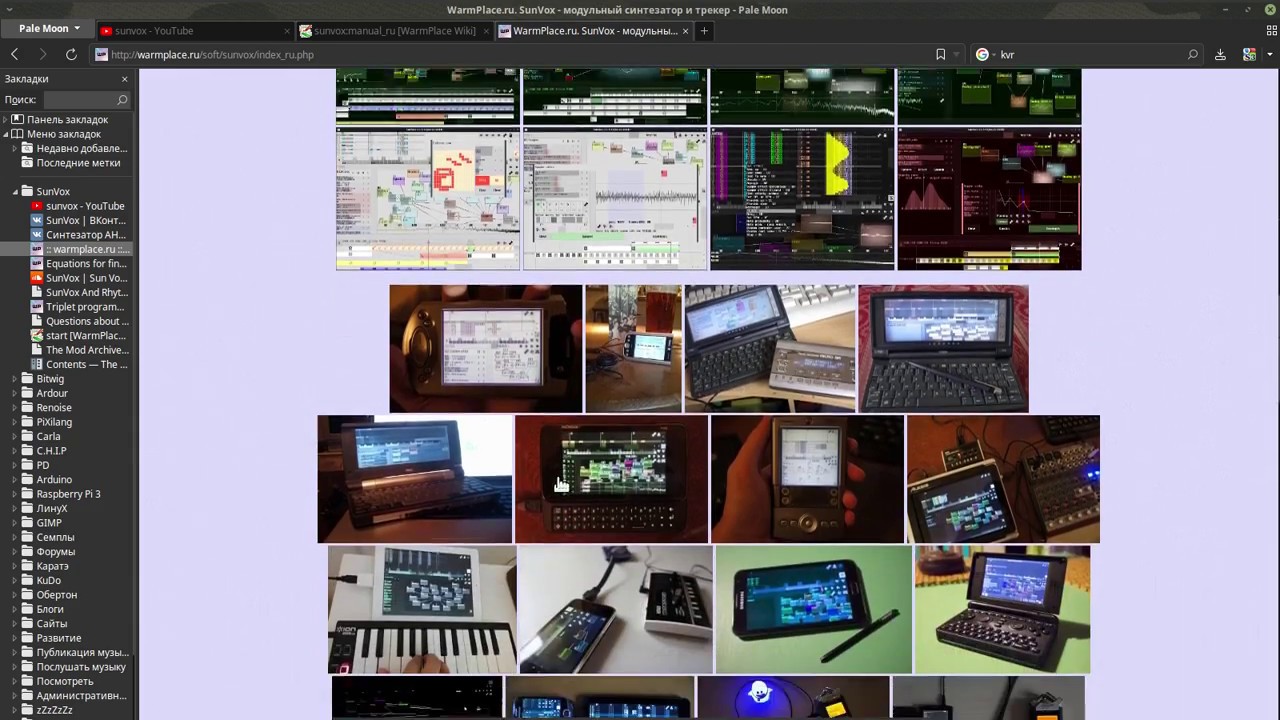Open the downloads button in the toolbar
Image resolution: width=1280 pixels, height=720 pixels.
1220,55
